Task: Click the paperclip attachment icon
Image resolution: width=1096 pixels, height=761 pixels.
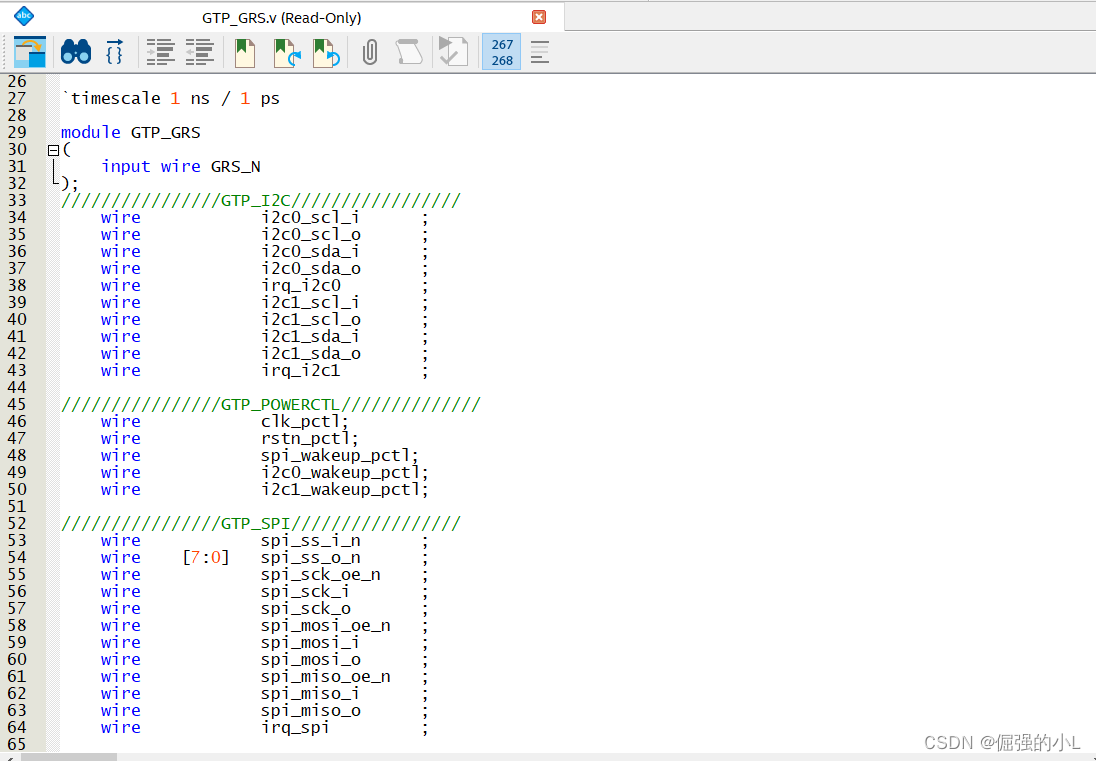Action: click(x=369, y=52)
